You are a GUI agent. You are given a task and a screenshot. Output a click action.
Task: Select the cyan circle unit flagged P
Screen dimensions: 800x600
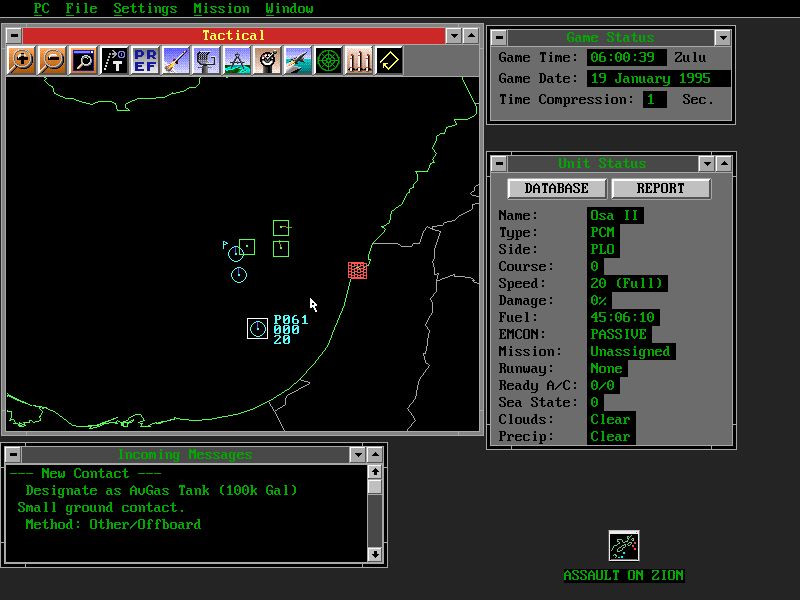pos(235,254)
